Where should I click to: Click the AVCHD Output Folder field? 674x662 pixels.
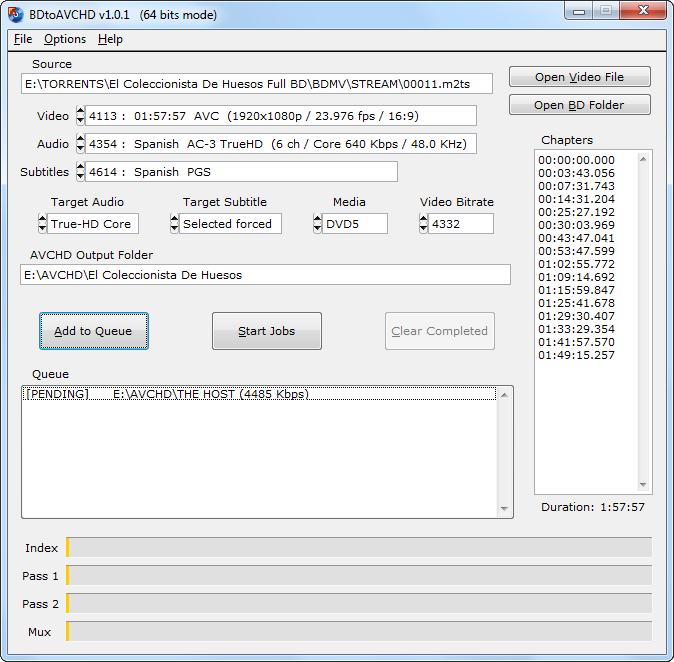265,275
